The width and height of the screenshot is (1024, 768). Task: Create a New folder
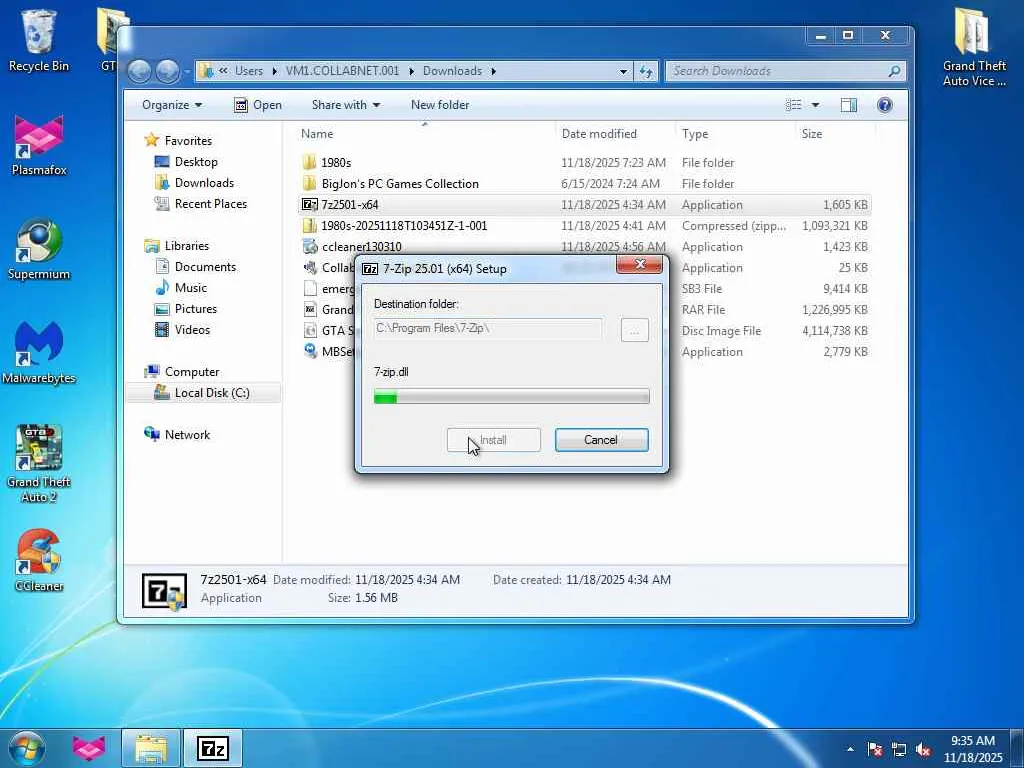[440, 105]
